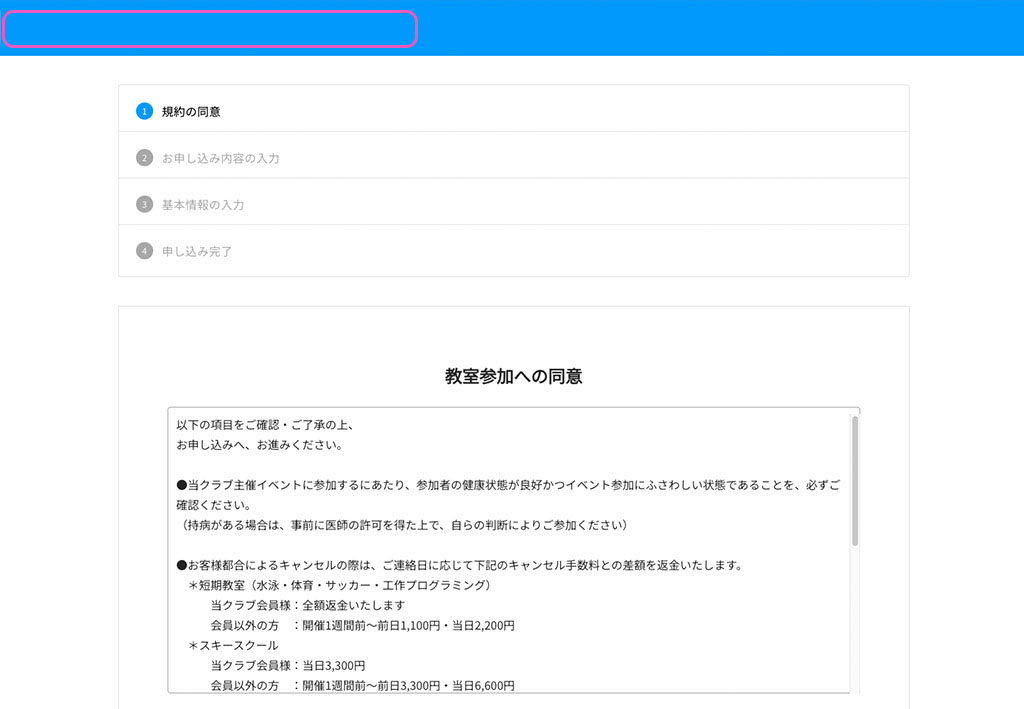
Task: Grab the terms box scrollbar thumb
Action: coord(855,480)
